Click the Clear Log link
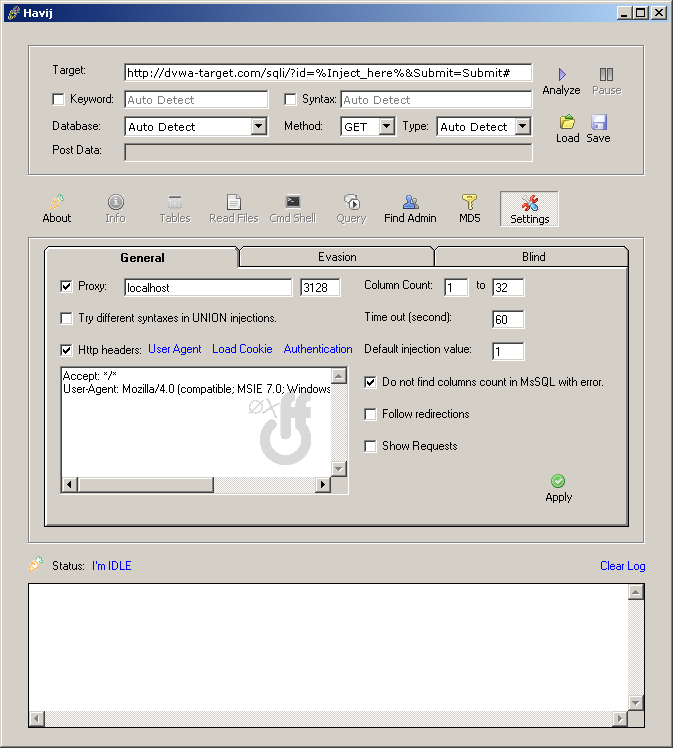673x748 pixels. [x=622, y=566]
